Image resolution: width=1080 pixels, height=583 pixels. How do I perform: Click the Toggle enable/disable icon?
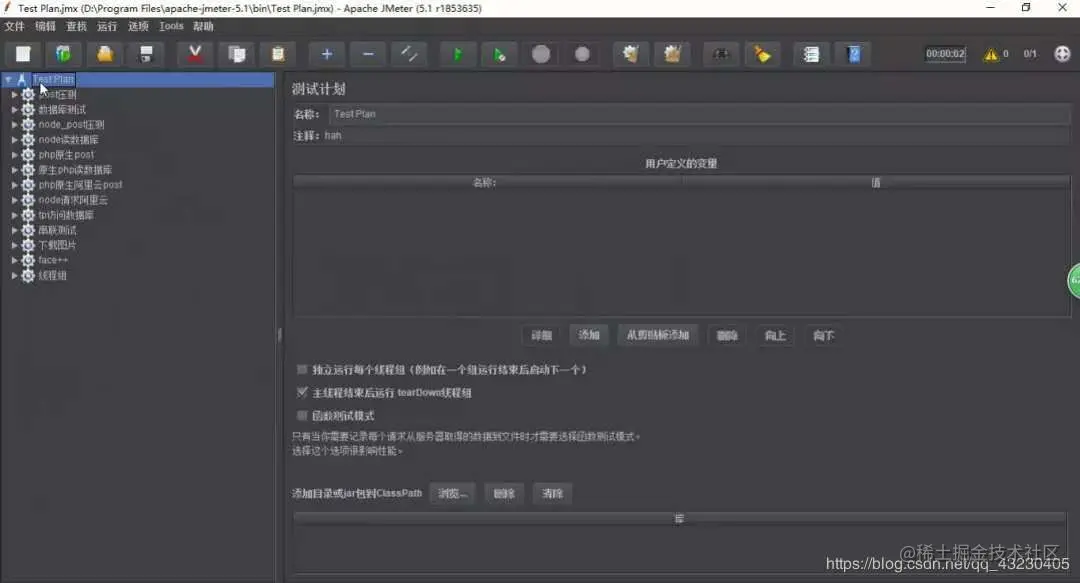coord(409,54)
